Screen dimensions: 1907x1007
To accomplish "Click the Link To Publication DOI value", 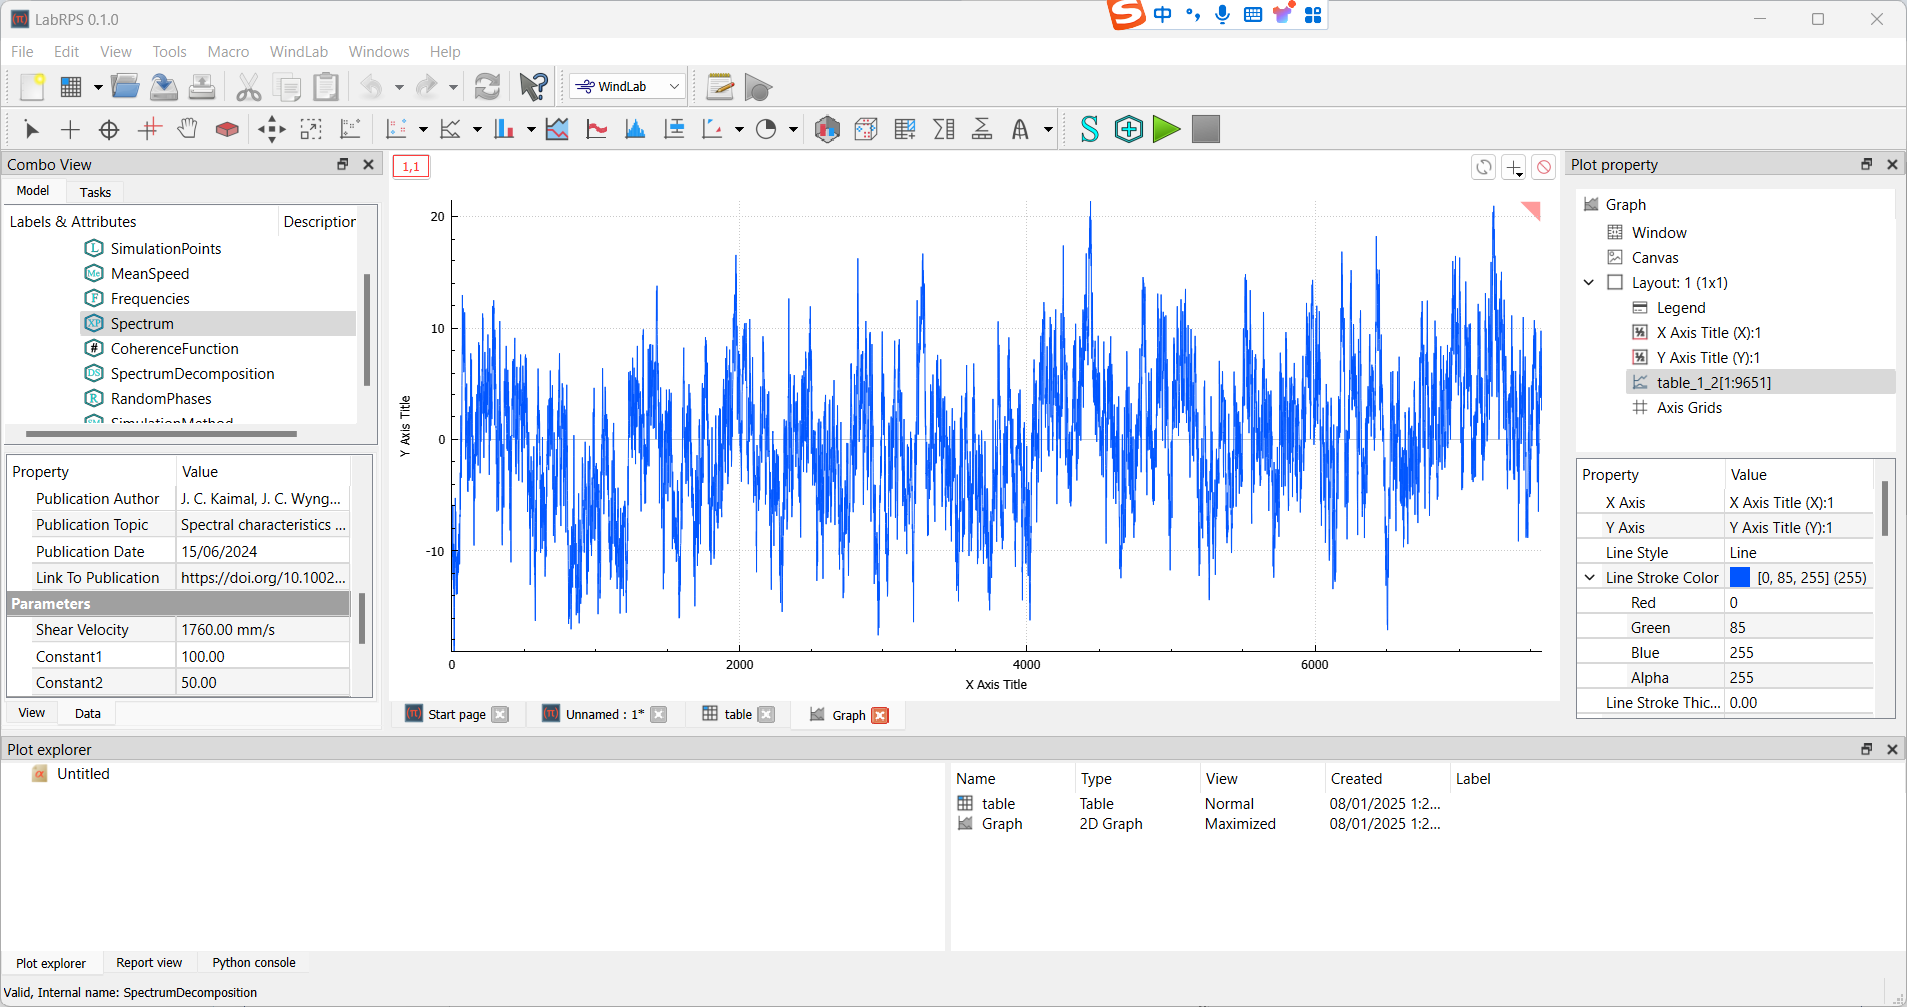I will [x=263, y=578].
